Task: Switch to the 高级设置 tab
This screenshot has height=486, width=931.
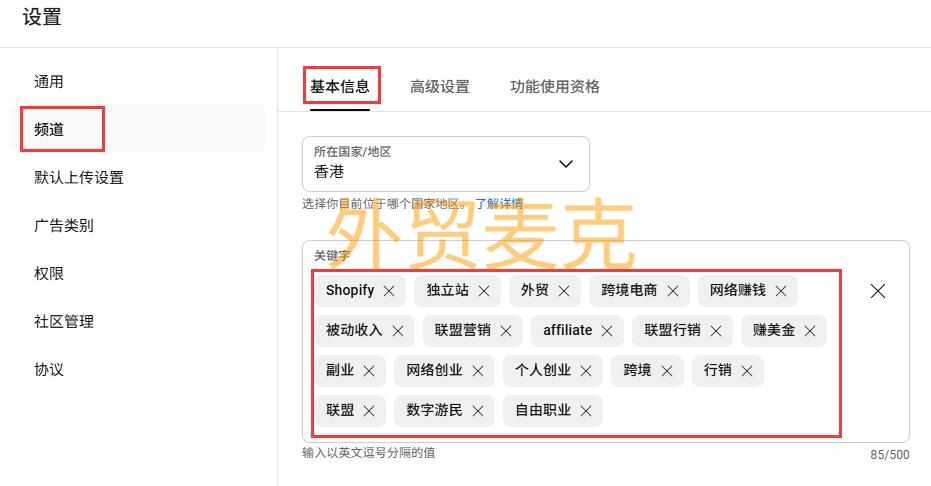Action: pos(439,87)
